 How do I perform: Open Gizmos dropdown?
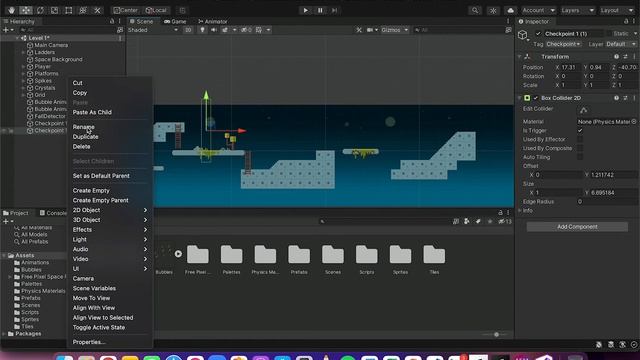coord(394,30)
